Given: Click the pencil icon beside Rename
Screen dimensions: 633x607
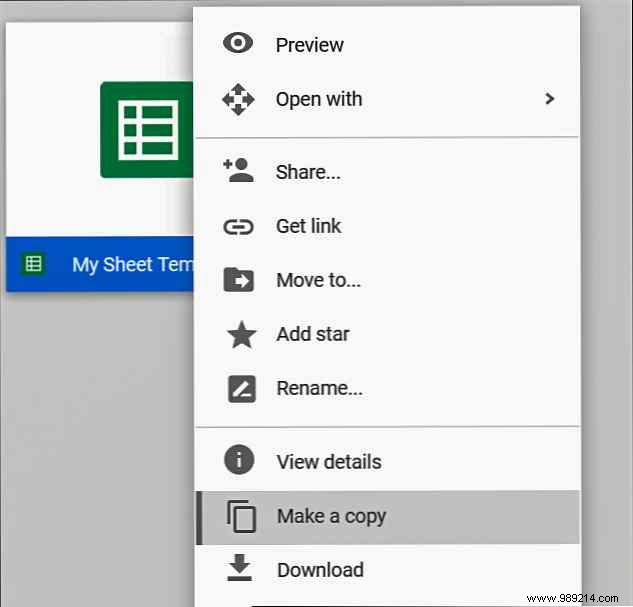Looking at the screenshot, I should coord(242,389).
